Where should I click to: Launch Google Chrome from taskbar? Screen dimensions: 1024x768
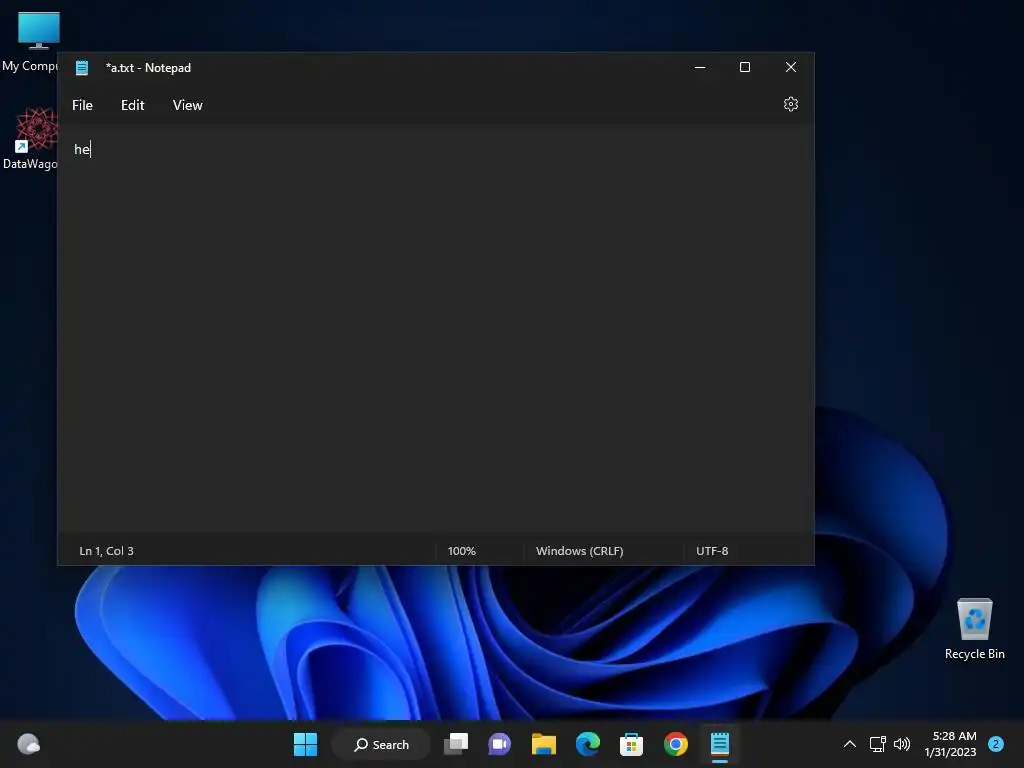pos(675,744)
